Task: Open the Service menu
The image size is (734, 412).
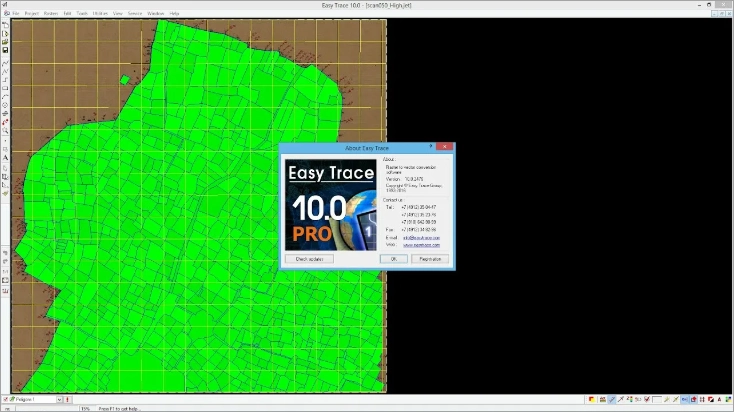Action: coord(135,14)
